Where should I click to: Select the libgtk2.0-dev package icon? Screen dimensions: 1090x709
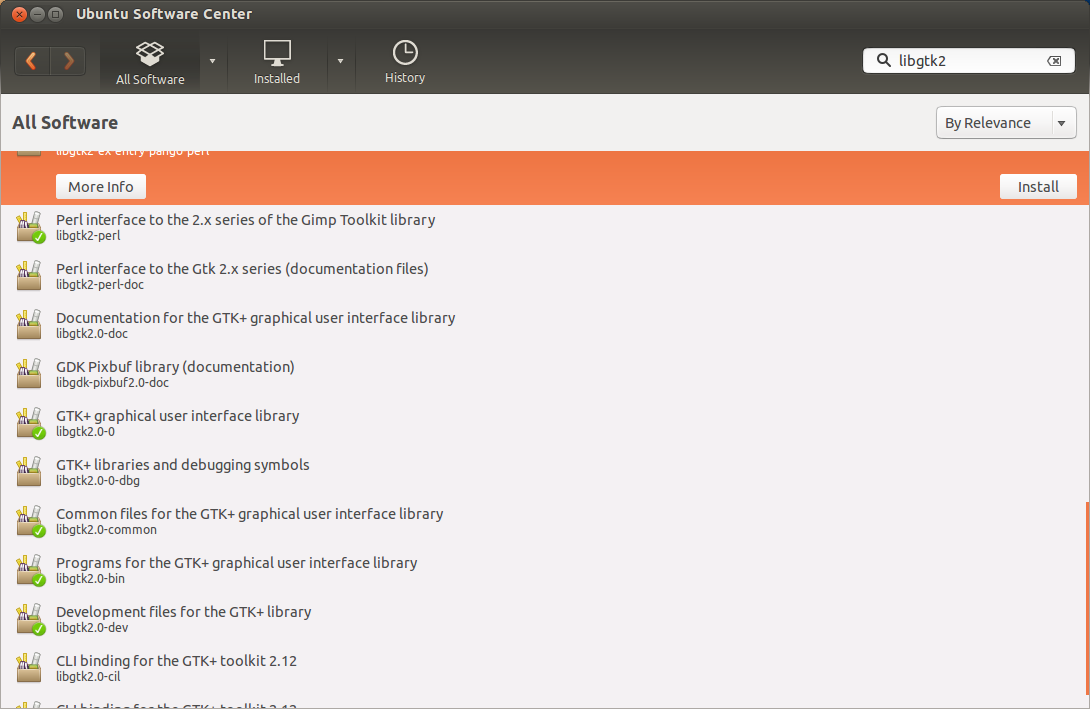click(x=29, y=619)
